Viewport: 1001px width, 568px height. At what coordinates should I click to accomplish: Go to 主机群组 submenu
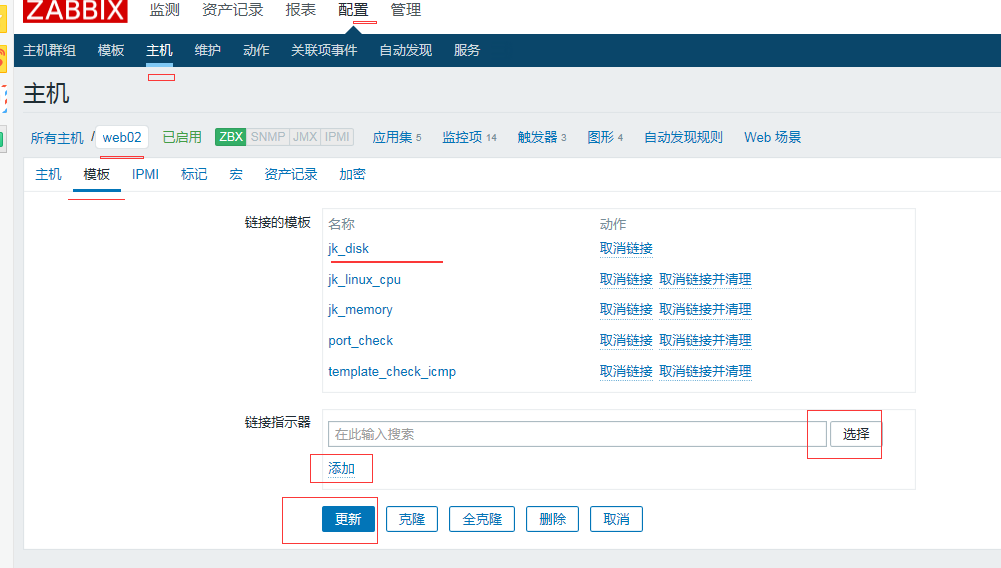(x=49, y=50)
